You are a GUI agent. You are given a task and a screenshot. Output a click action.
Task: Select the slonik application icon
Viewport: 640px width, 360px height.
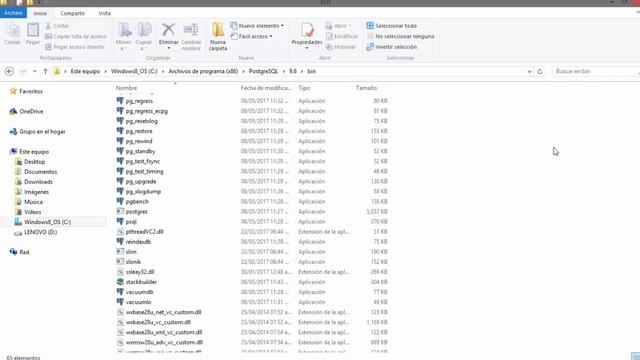(x=120, y=262)
